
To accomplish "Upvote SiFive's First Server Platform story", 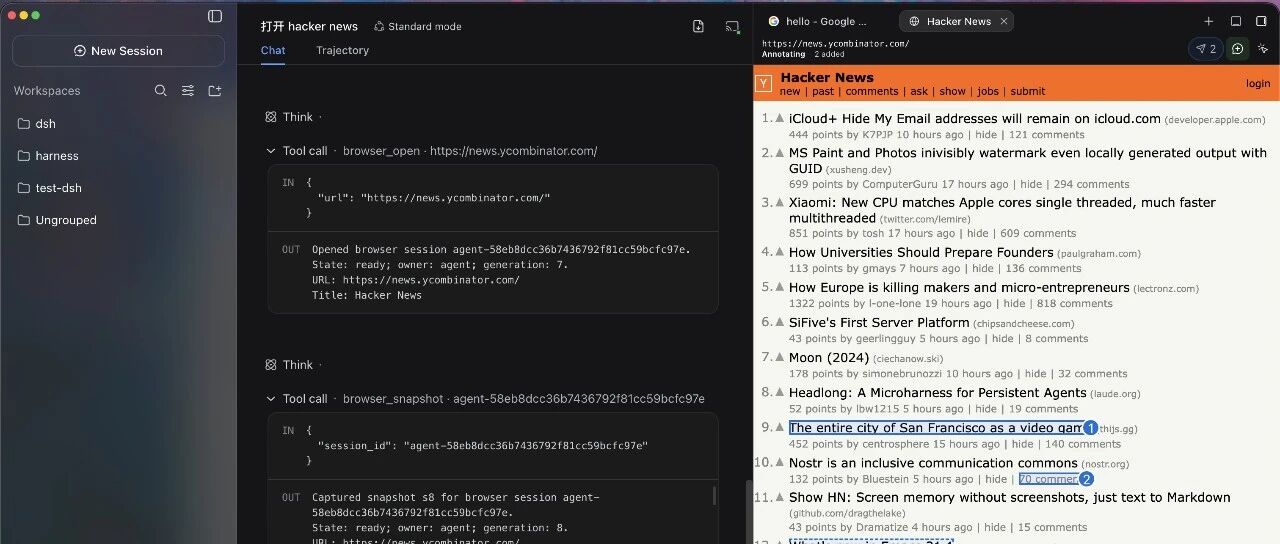I will click(781, 323).
